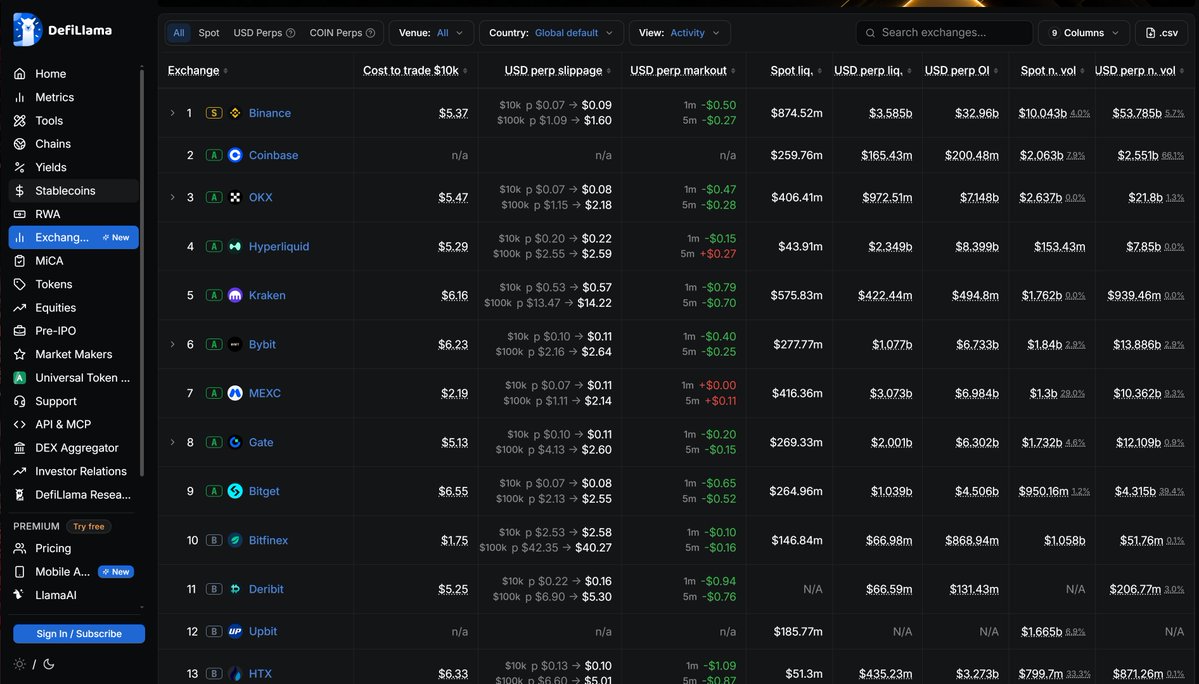The height and width of the screenshot is (684, 1199).
Task: Open the View Activity dropdown
Action: 680,33
